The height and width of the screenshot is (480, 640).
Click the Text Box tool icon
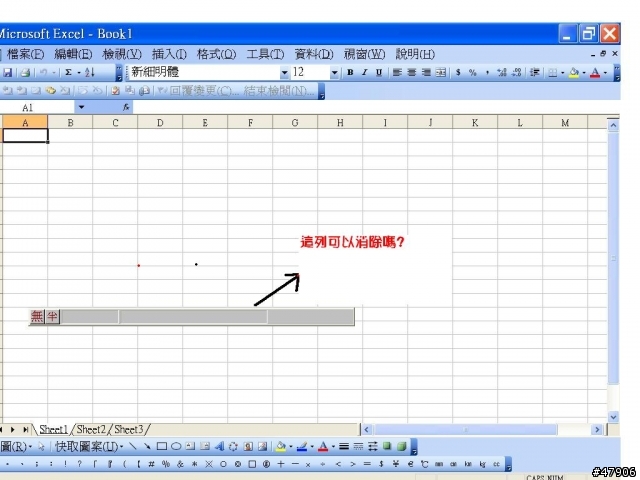pyautogui.click(x=190, y=447)
